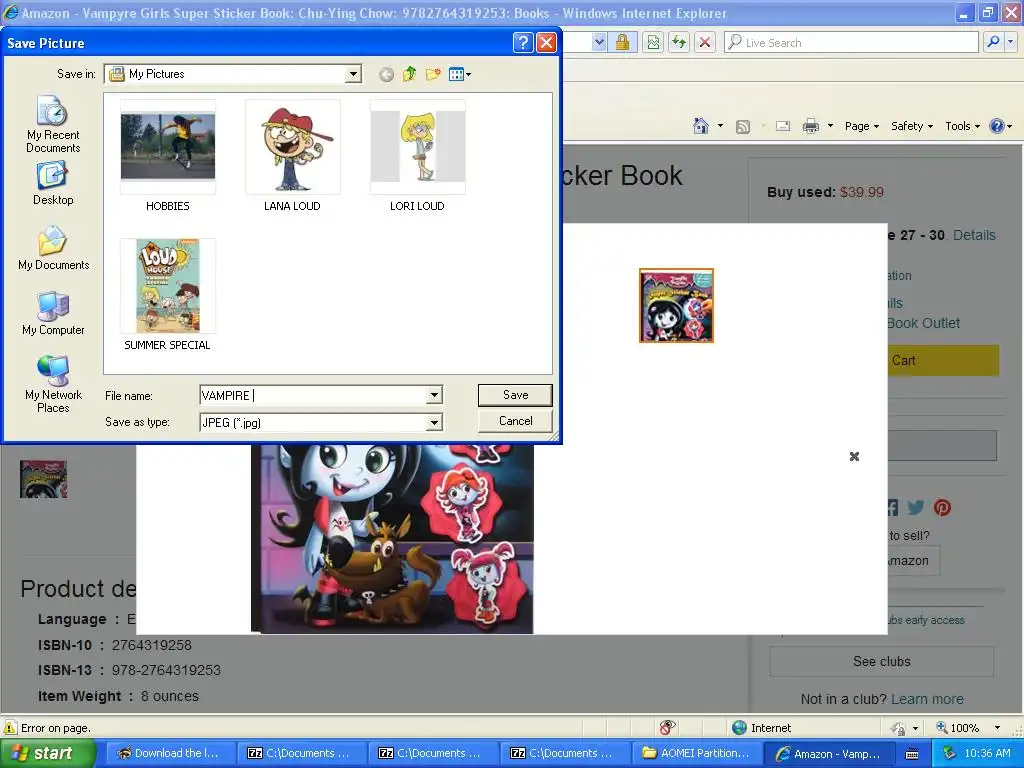
Task: Share on Twitter icon
Action: tap(916, 507)
